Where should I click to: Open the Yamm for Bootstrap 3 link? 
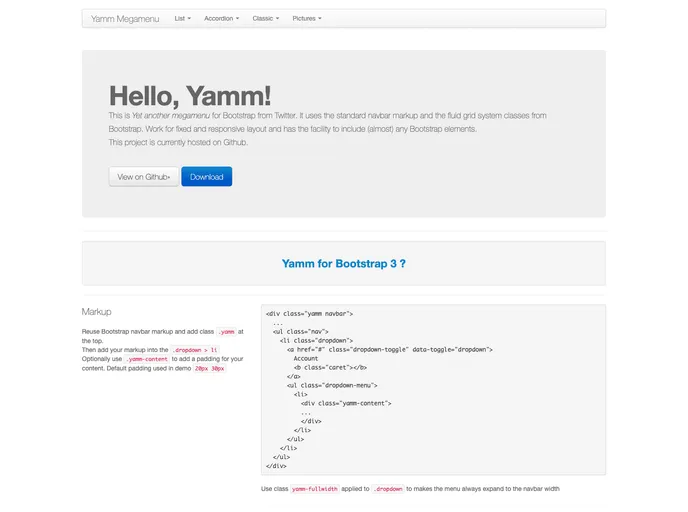point(344,264)
